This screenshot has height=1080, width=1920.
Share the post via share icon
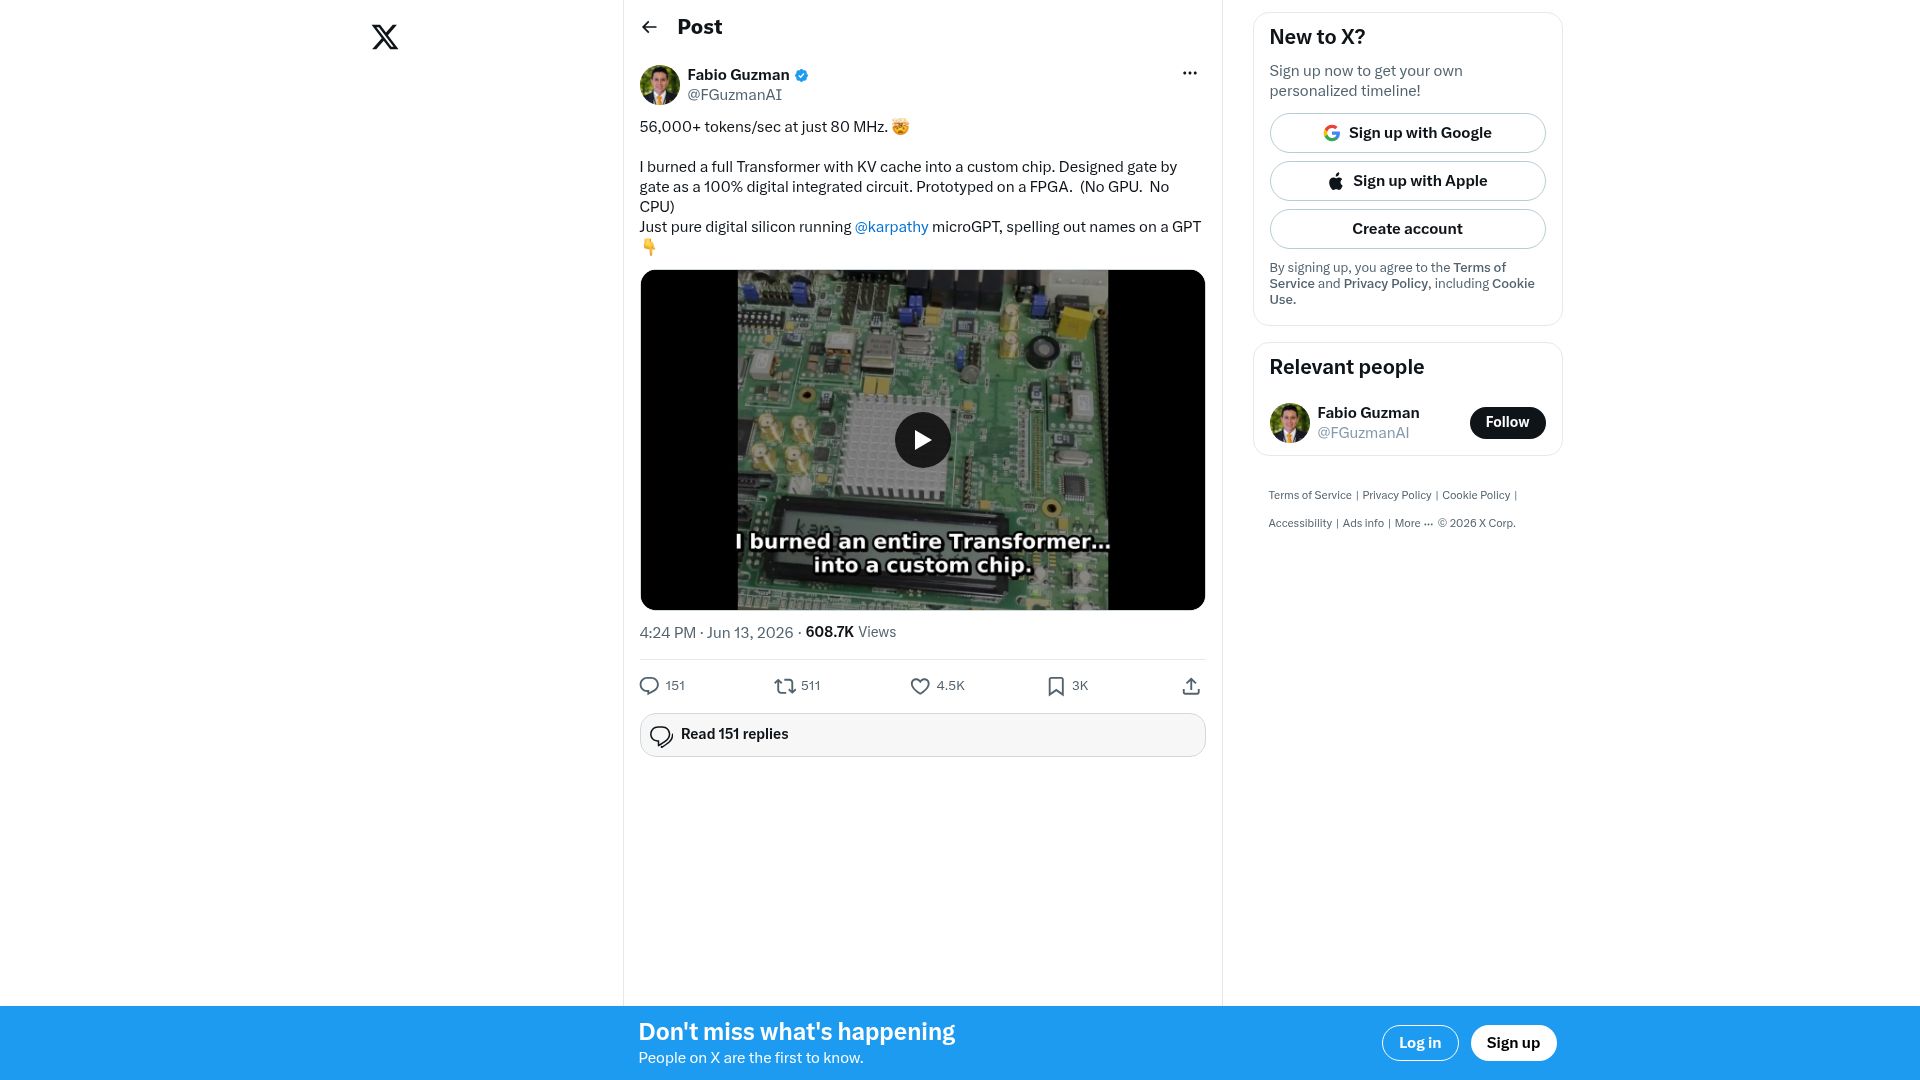click(x=1190, y=686)
